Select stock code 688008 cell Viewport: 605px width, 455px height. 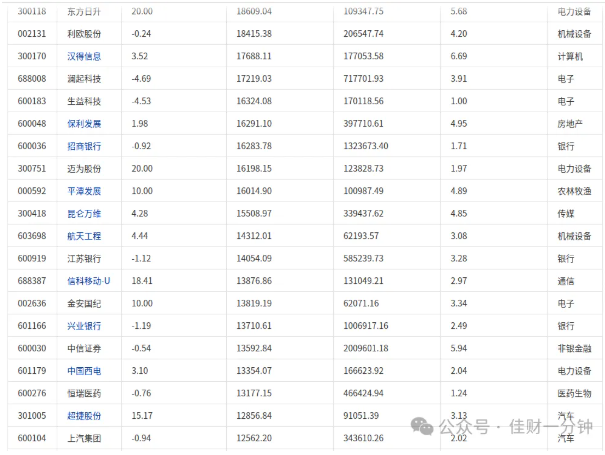32,79
